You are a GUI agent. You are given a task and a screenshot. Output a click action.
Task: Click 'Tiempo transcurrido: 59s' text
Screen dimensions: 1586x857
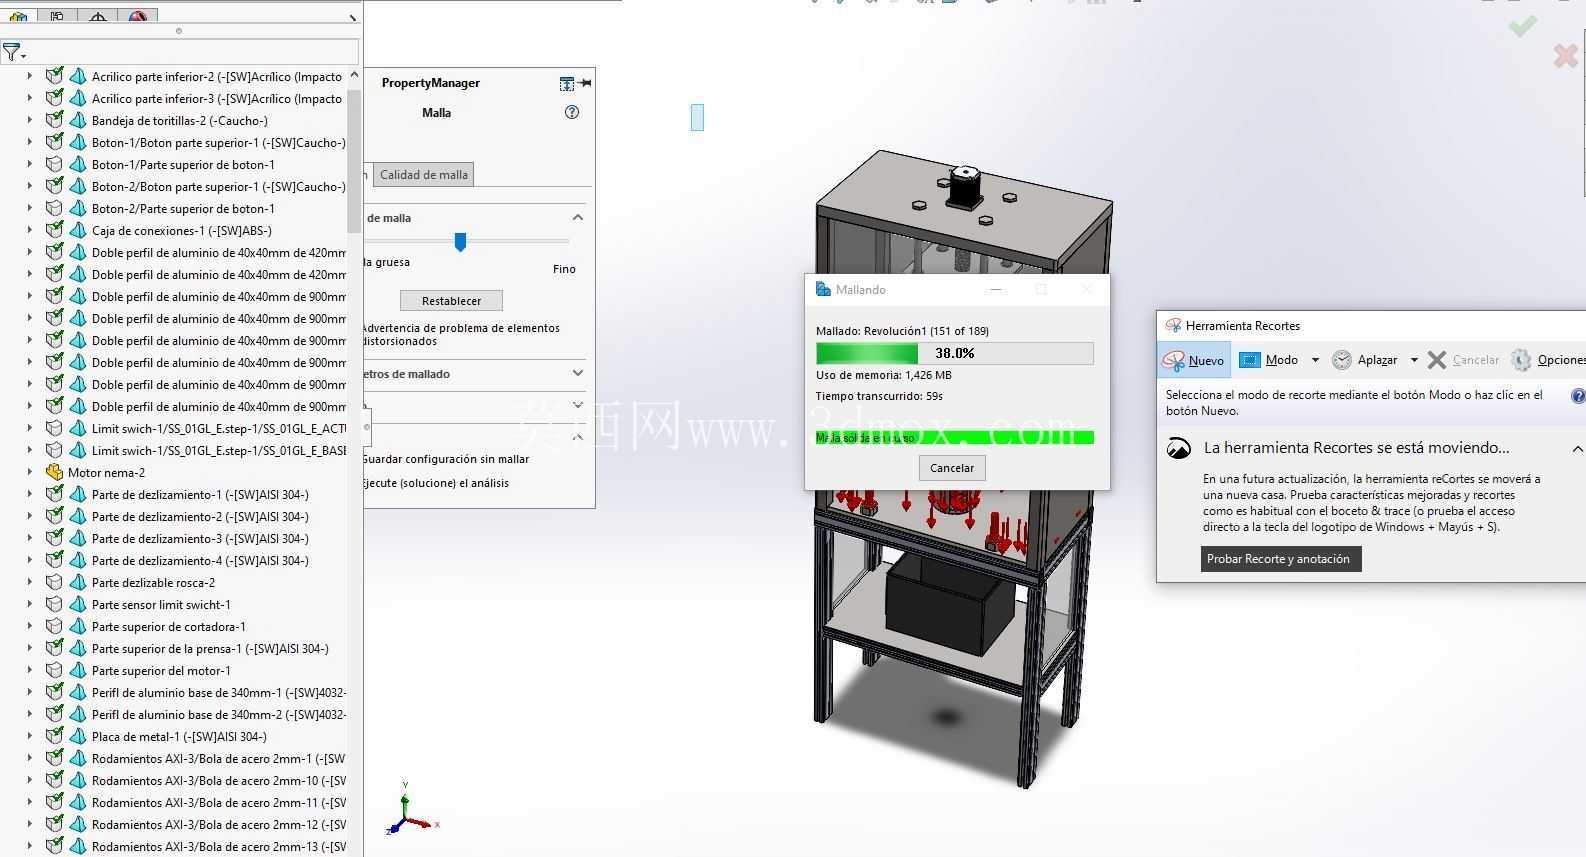(879, 396)
